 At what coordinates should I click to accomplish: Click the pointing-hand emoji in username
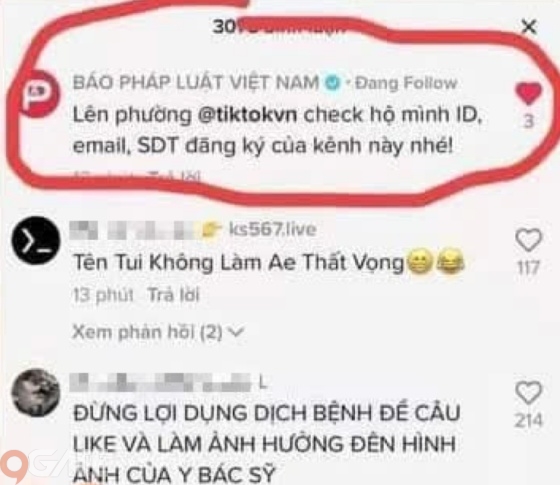coord(213,229)
